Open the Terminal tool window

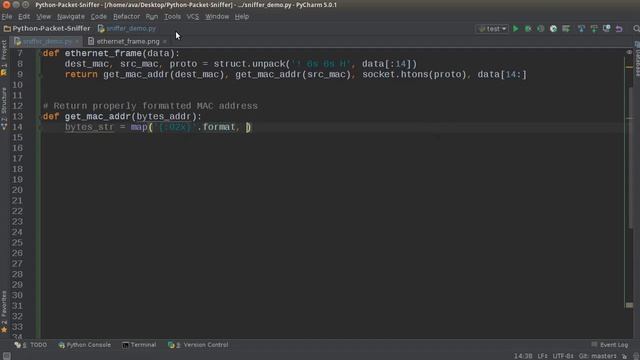139,345
